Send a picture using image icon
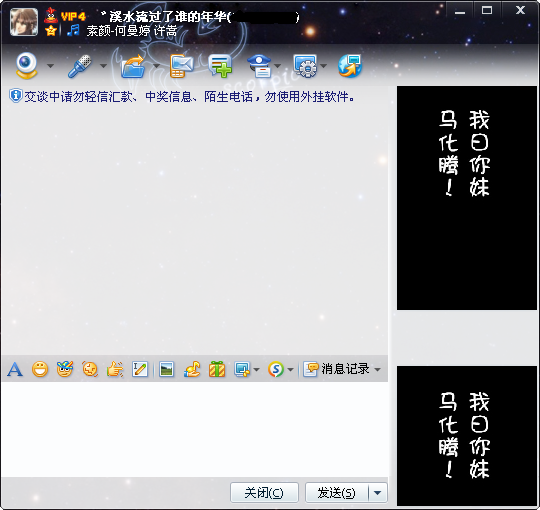Image resolution: width=540 pixels, height=510 pixels. (x=166, y=370)
